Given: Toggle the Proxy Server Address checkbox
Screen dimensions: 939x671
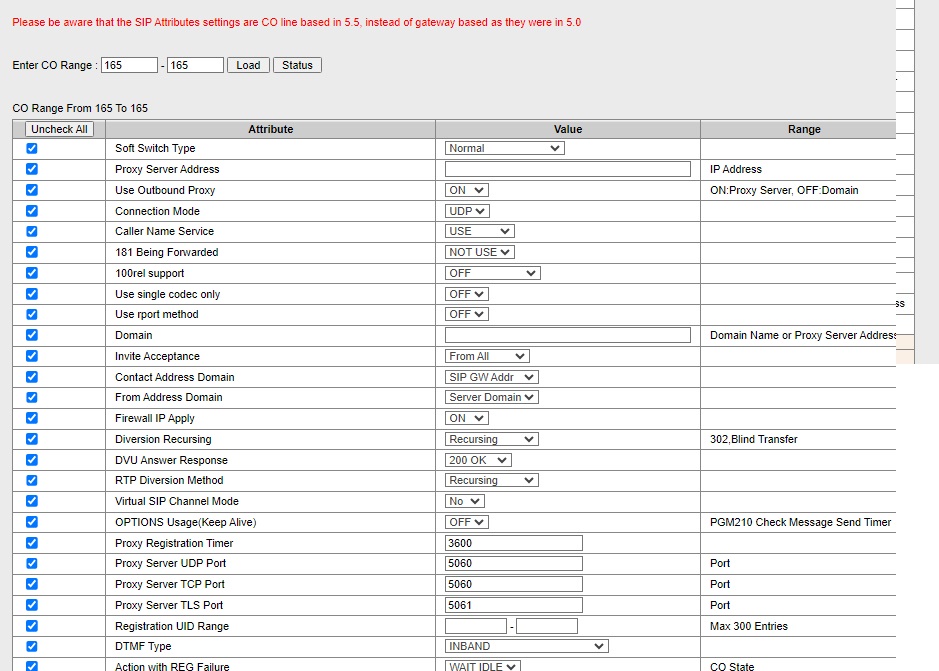Looking at the screenshot, I should [x=32, y=169].
